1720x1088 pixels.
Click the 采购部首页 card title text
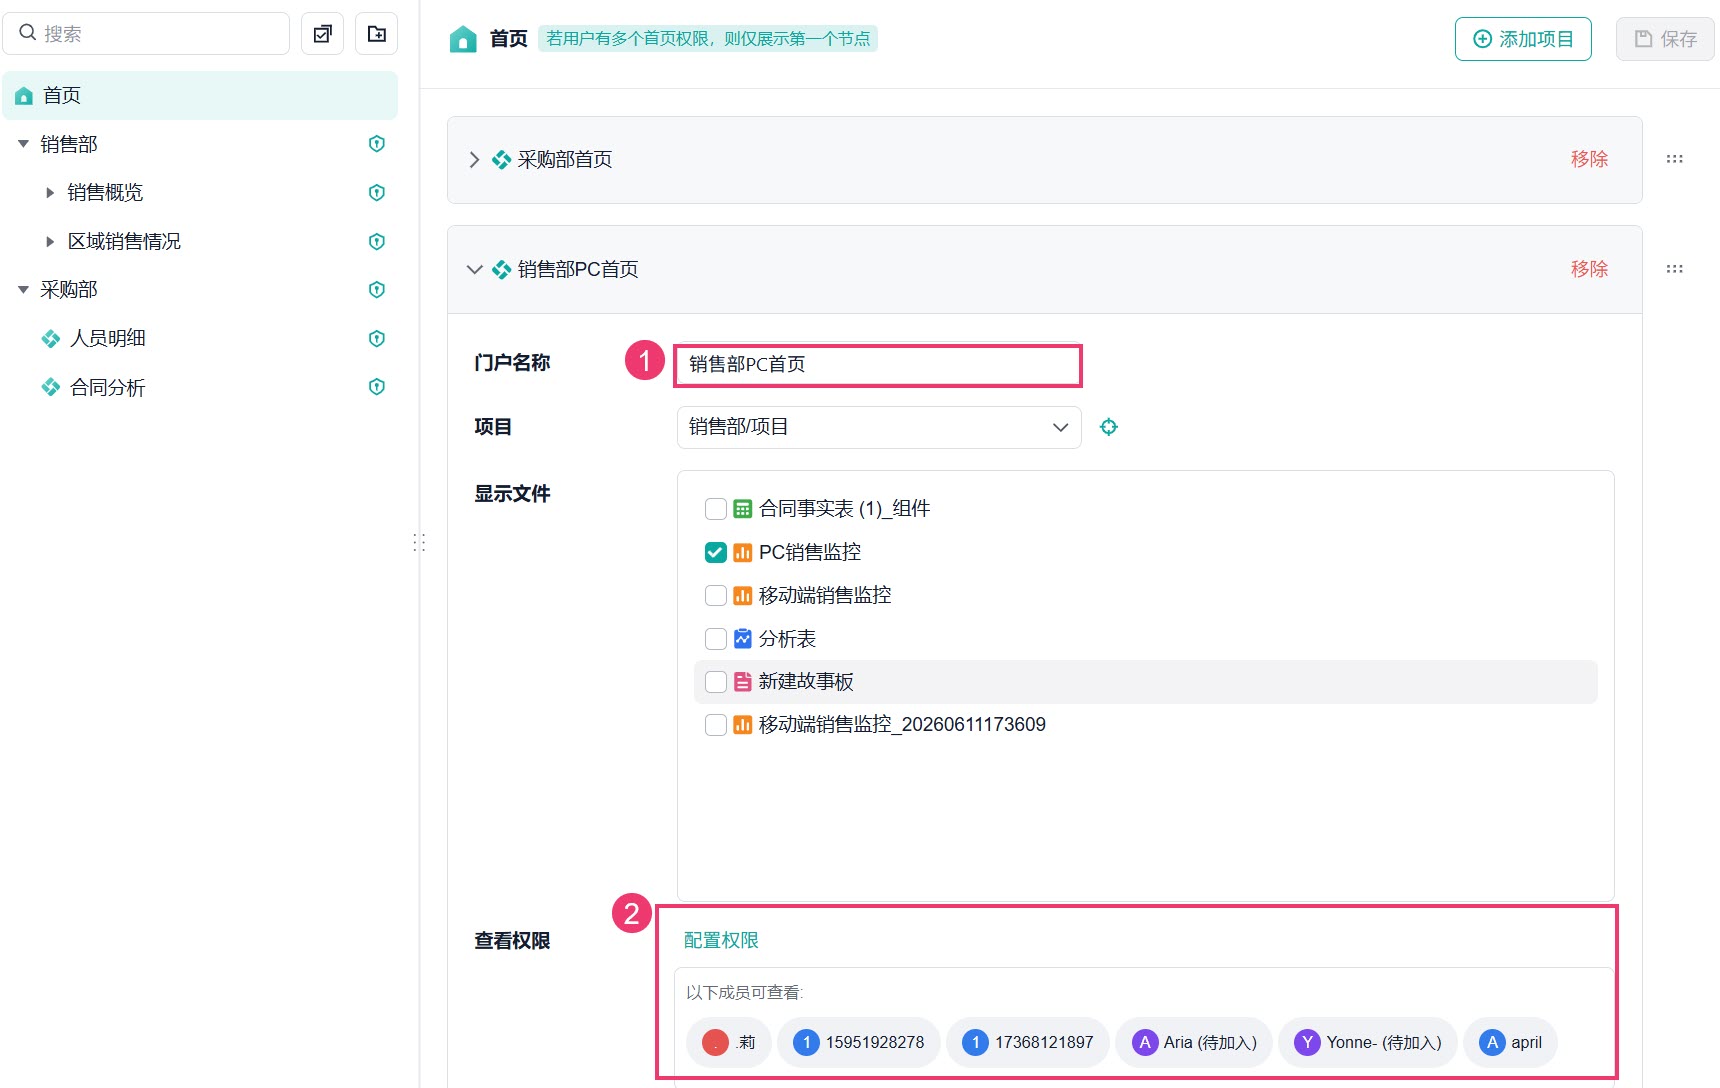click(x=565, y=160)
